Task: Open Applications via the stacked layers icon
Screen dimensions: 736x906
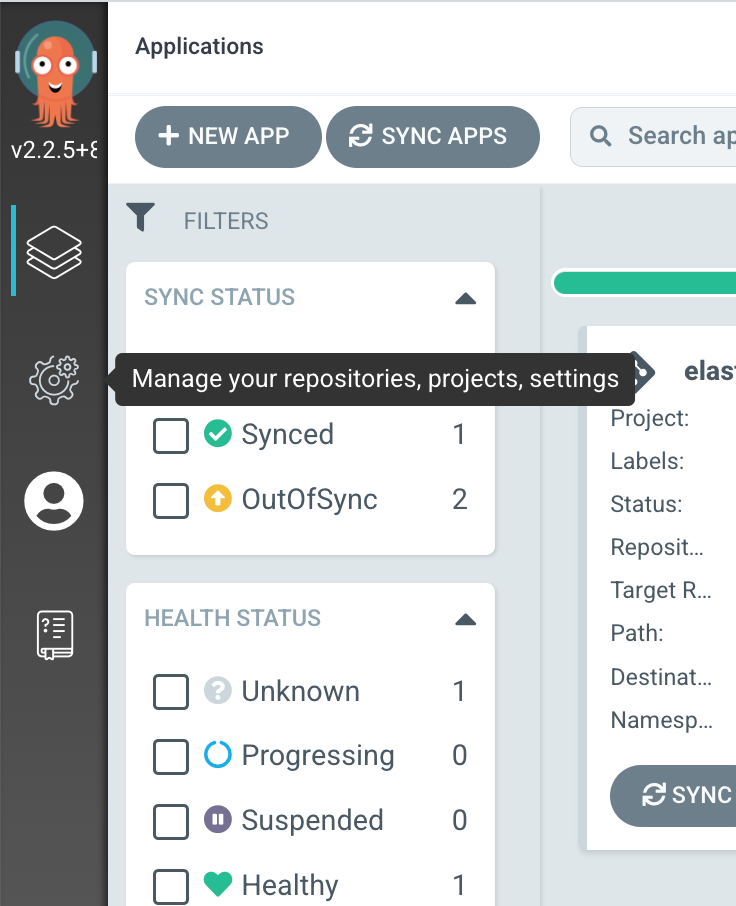Action: pos(54,252)
